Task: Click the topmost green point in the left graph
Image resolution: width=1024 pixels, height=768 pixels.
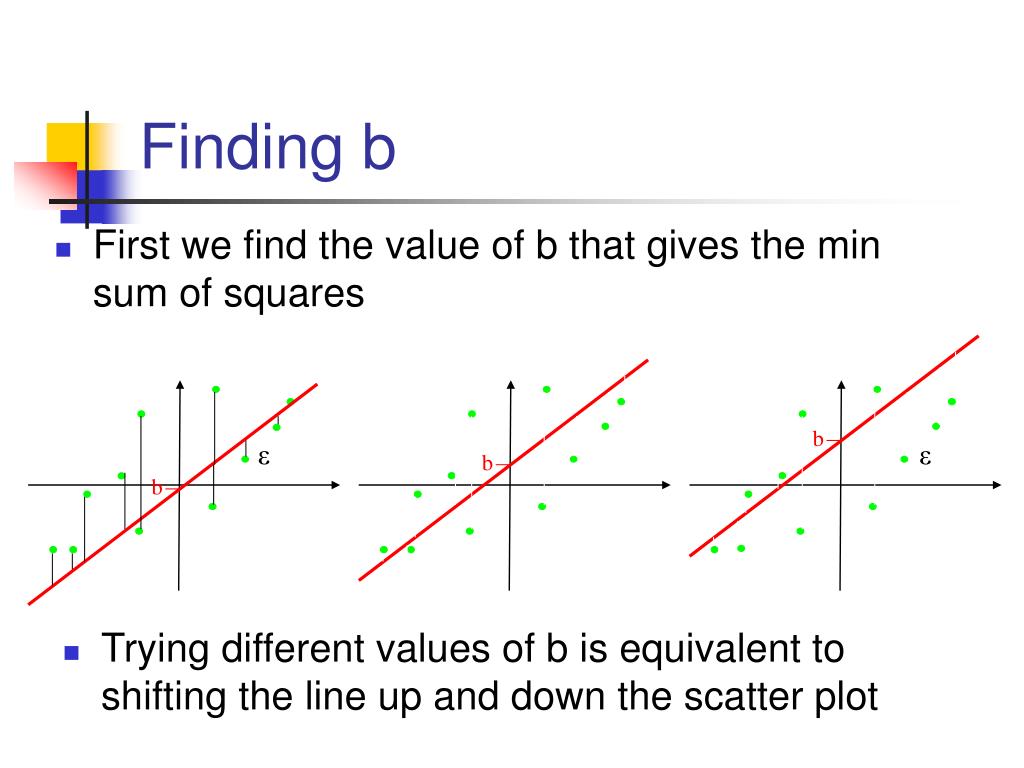Action: coord(216,389)
